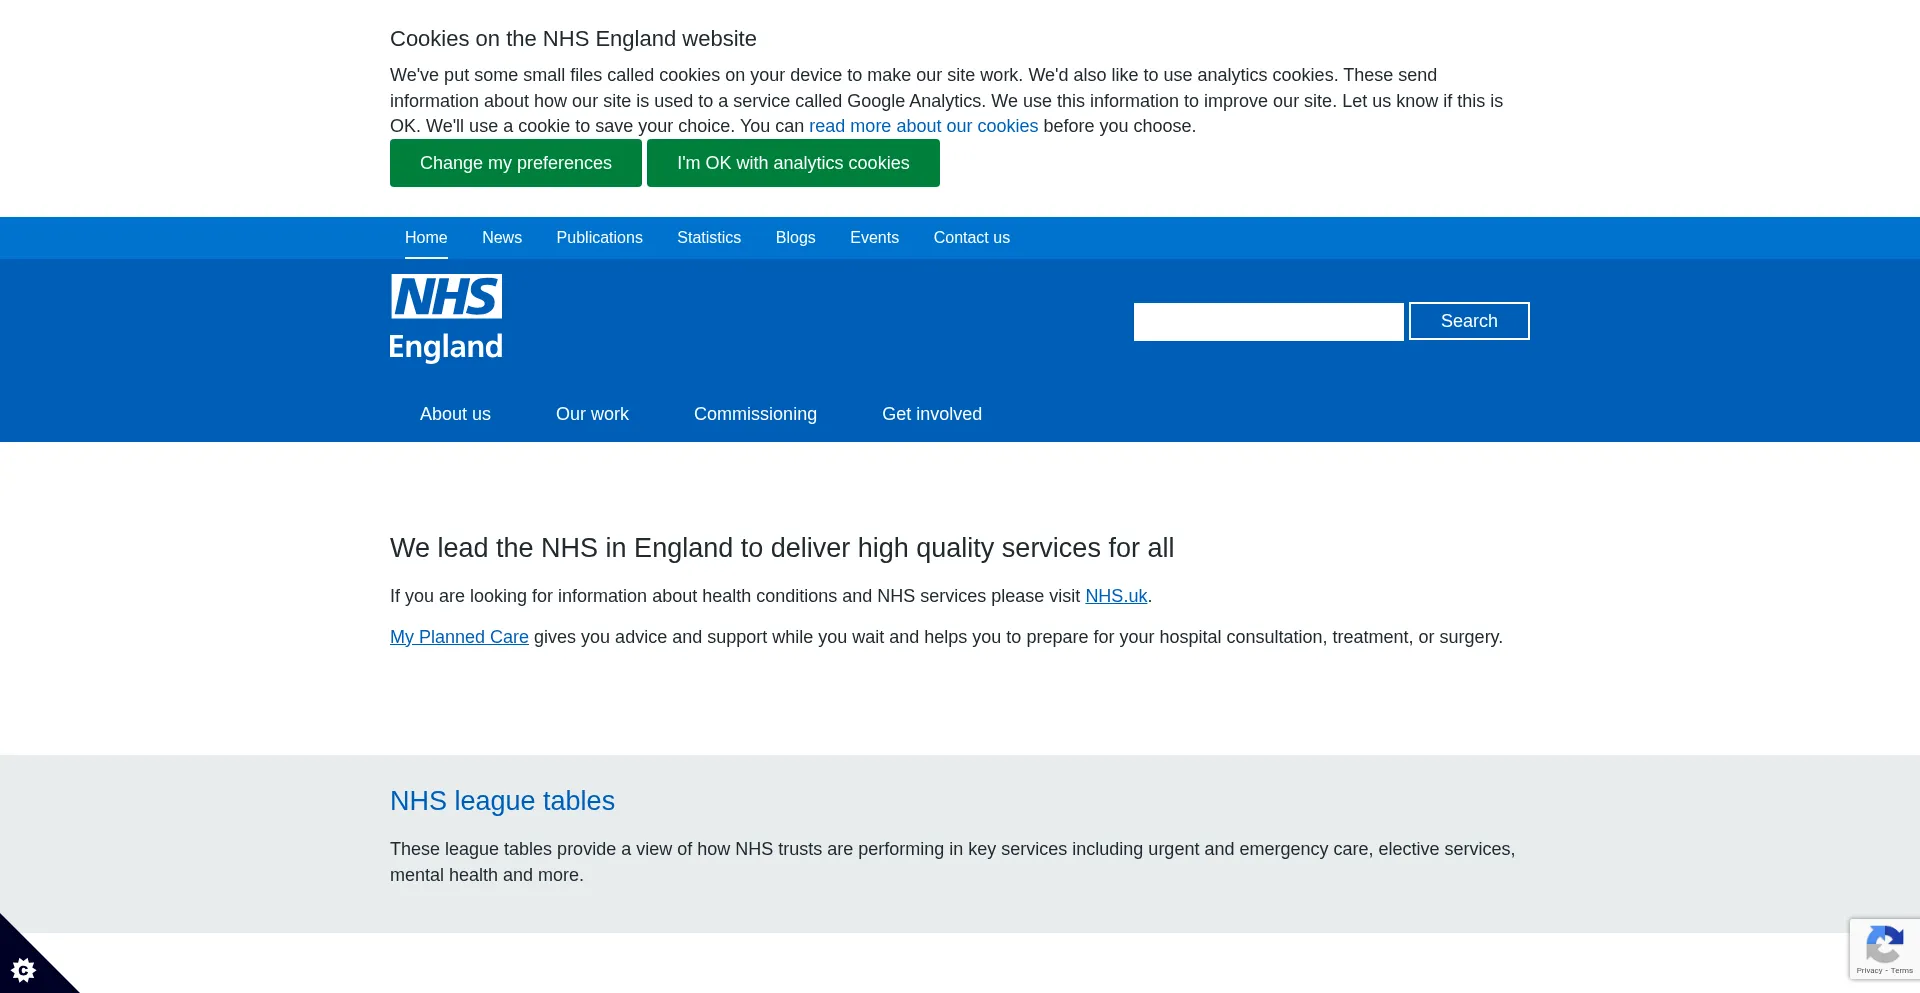Open the News section
Viewport: 1920px width, 993px height.
tap(502, 238)
